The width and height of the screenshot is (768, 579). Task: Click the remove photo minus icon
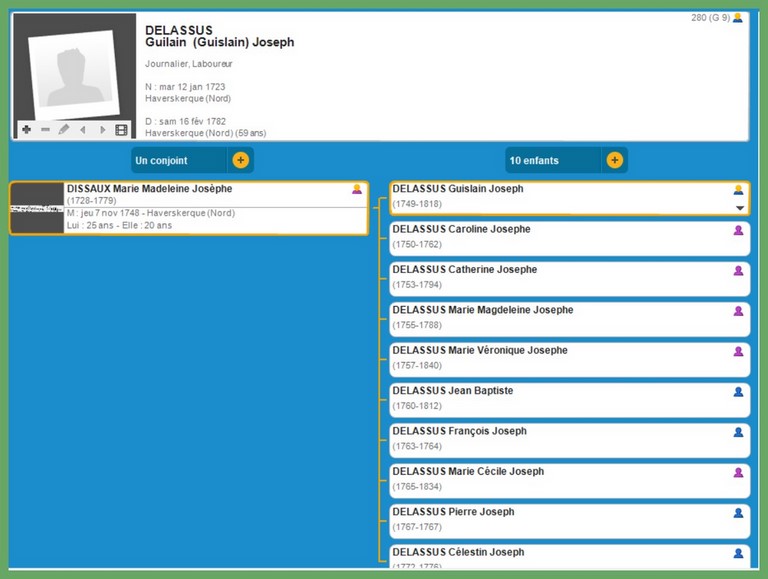45,130
